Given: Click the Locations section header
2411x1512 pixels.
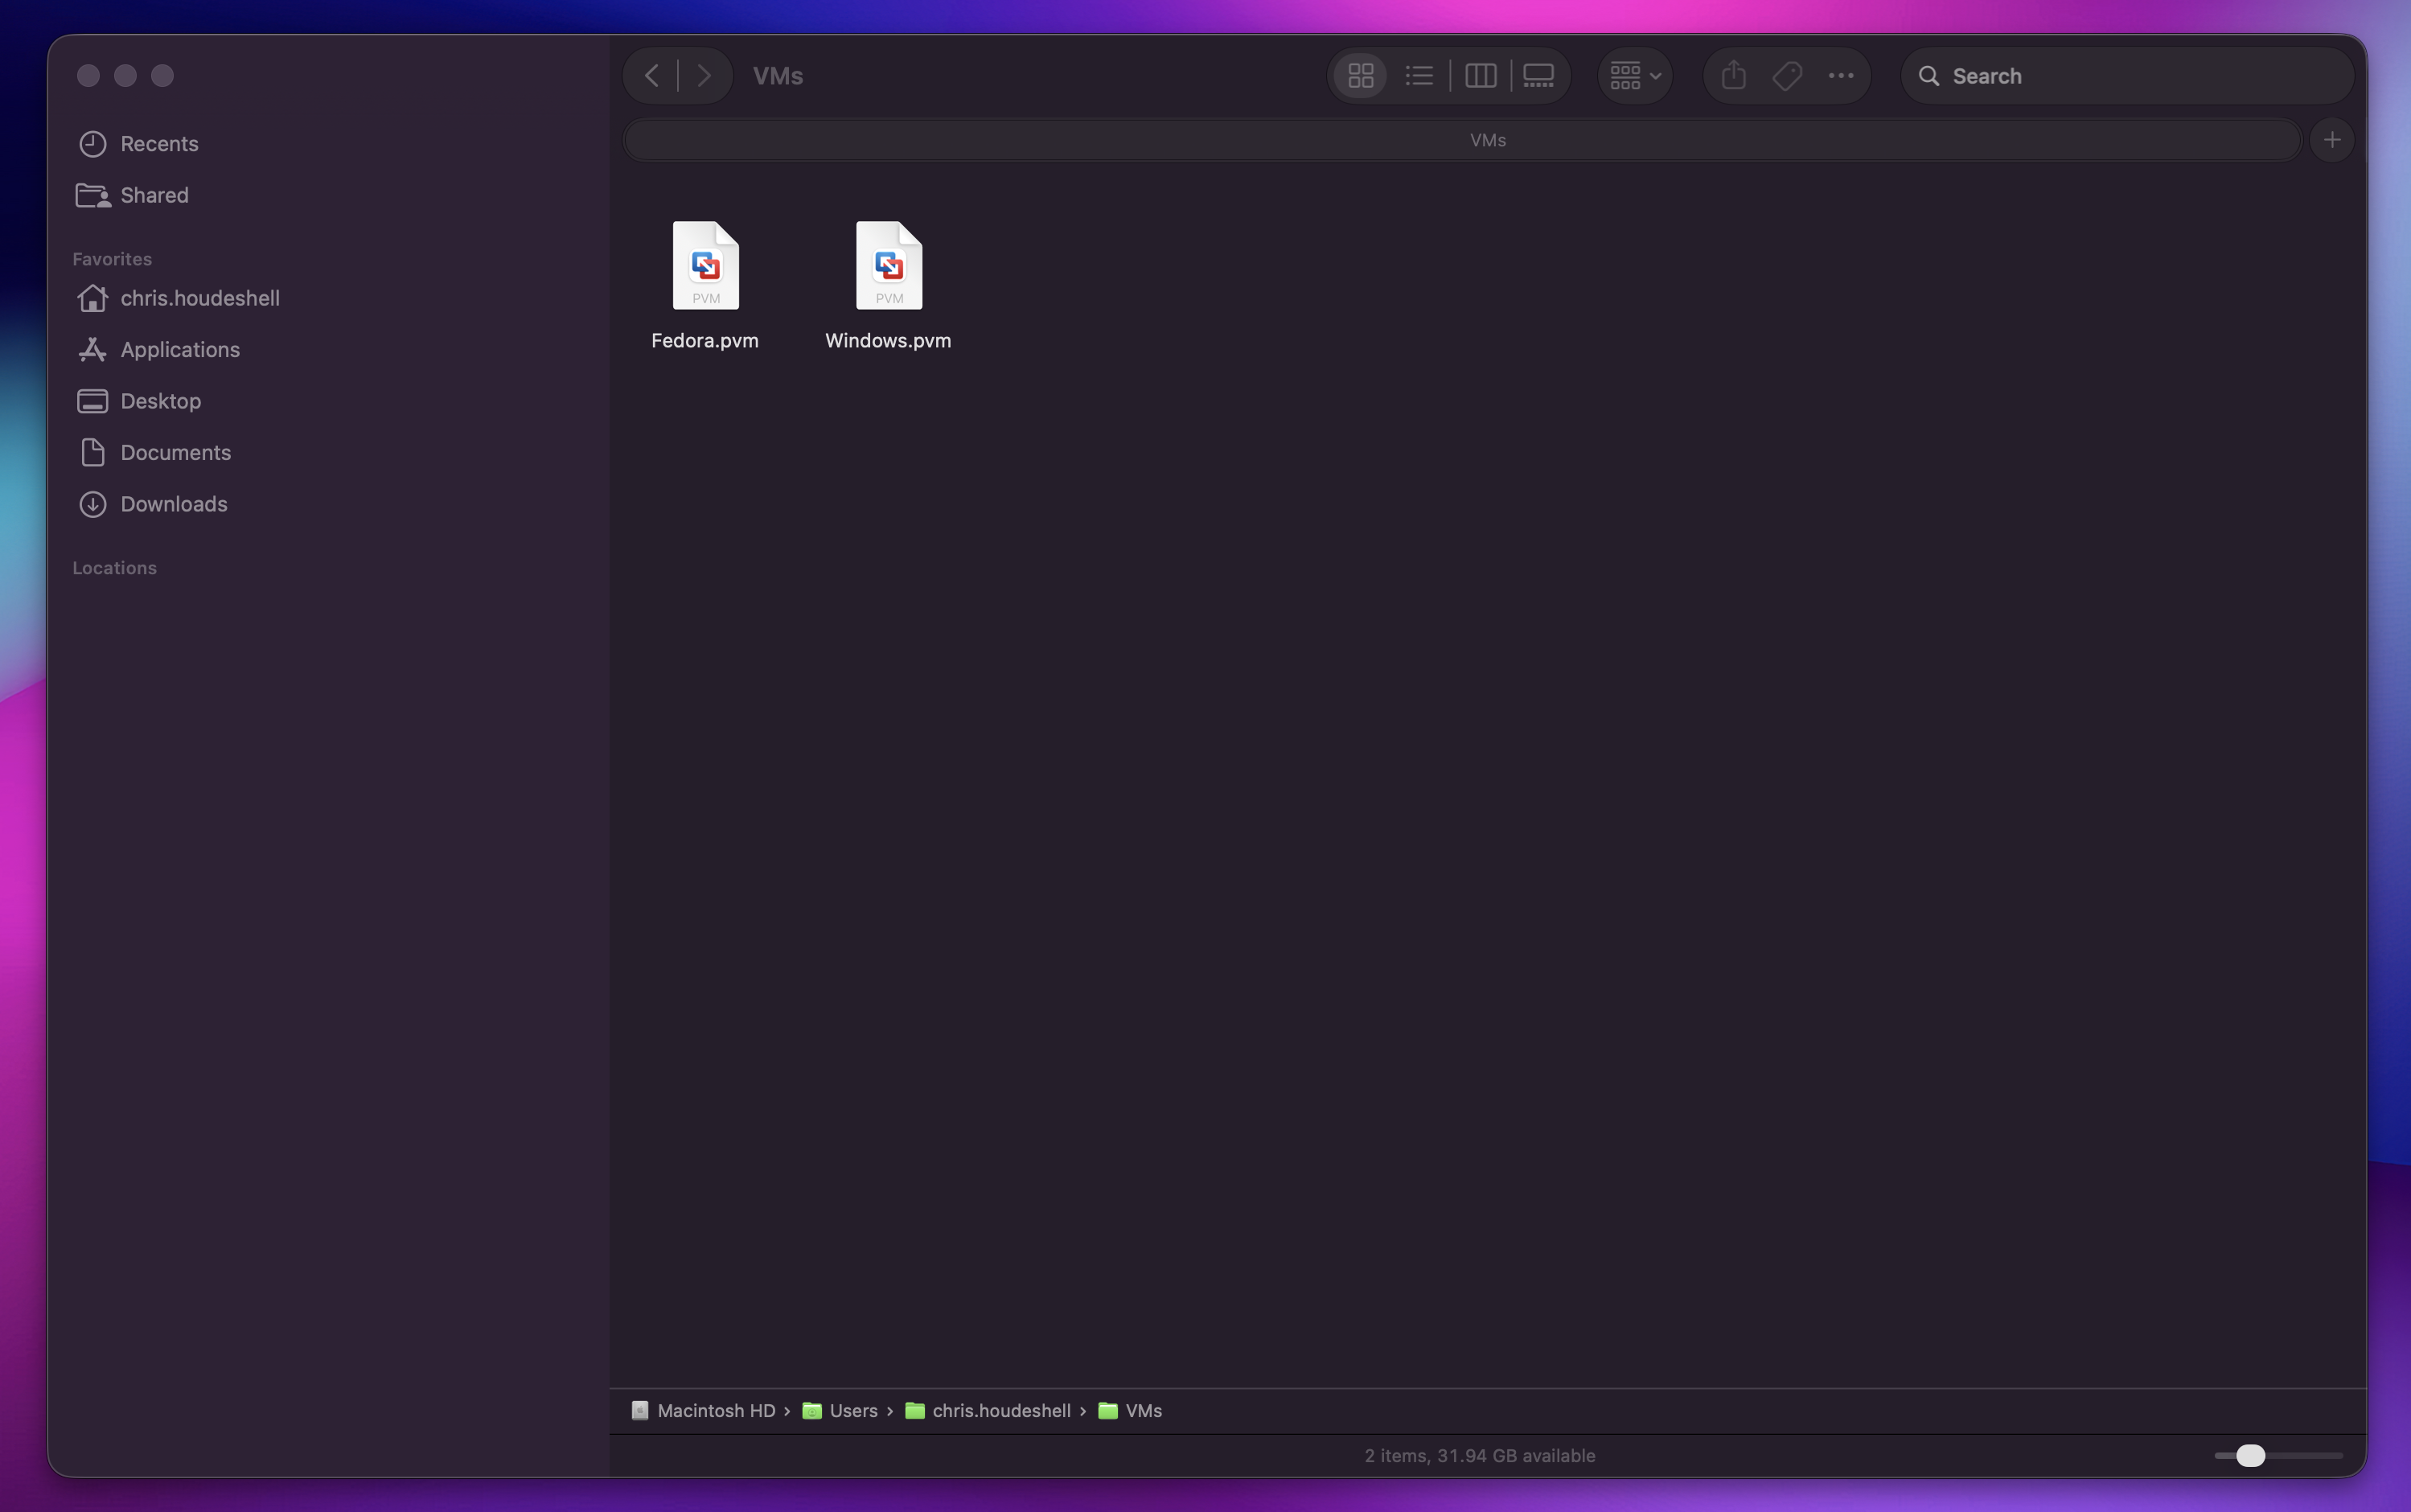Looking at the screenshot, I should tap(115, 568).
